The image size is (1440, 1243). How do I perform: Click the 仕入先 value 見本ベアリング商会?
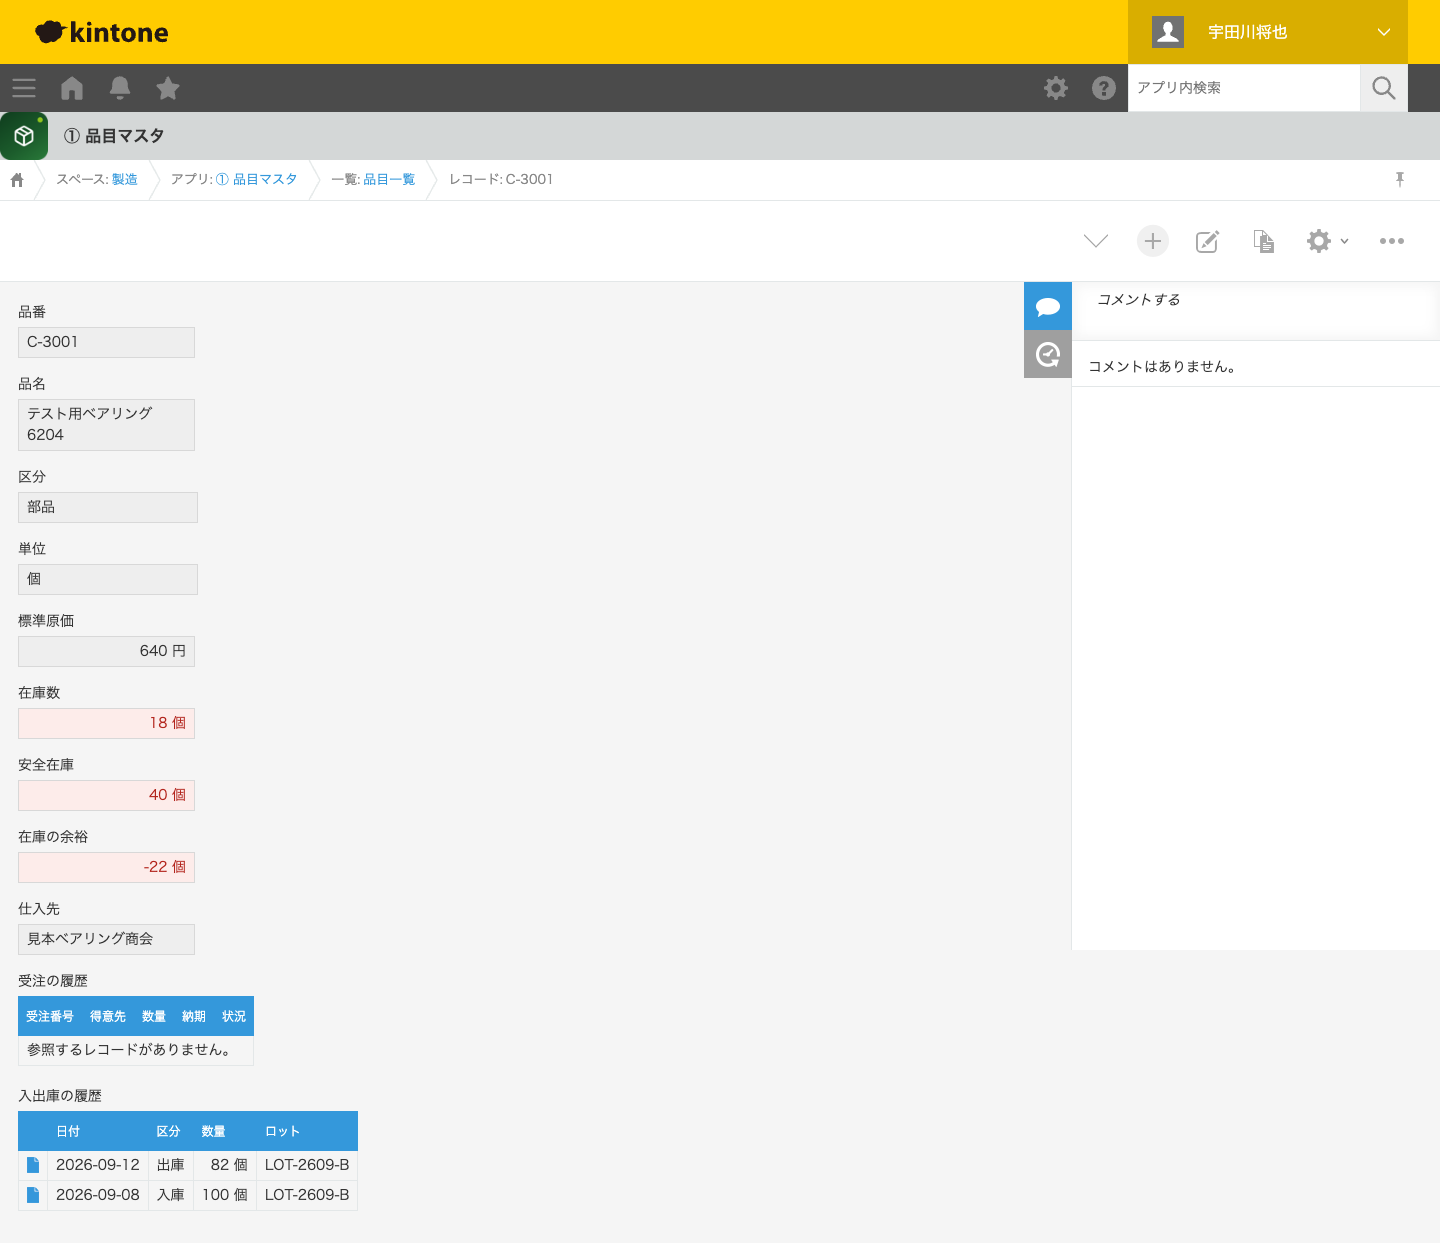106,939
